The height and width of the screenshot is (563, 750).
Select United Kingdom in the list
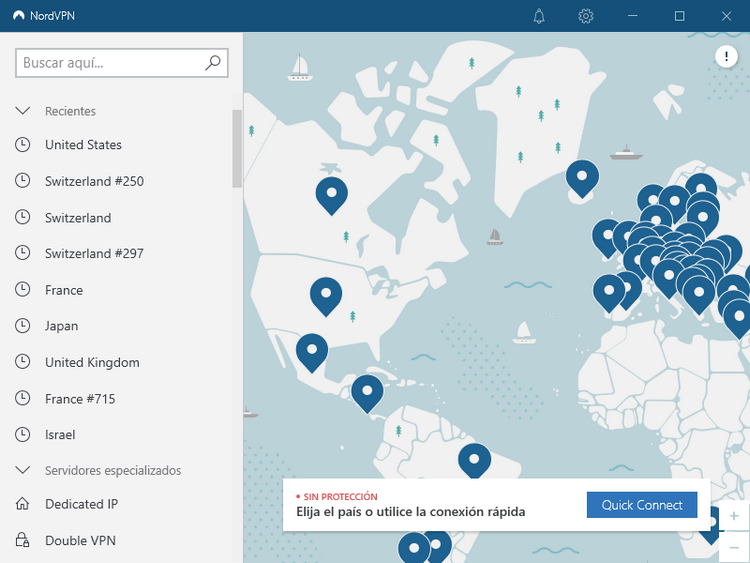coord(92,362)
